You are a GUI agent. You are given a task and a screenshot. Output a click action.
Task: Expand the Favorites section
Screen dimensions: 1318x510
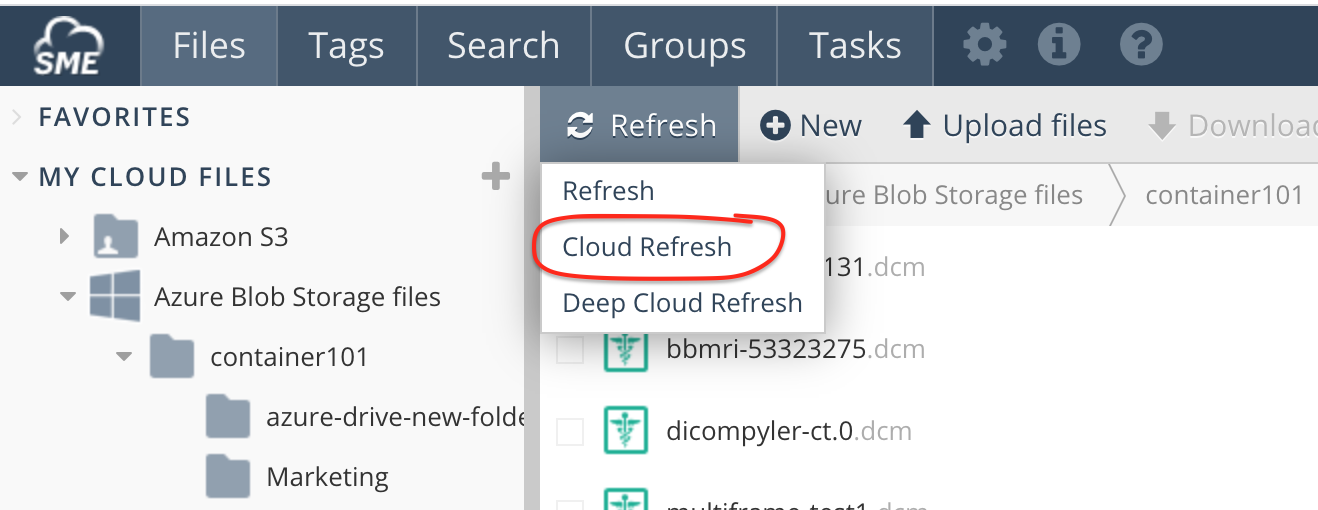[17, 118]
